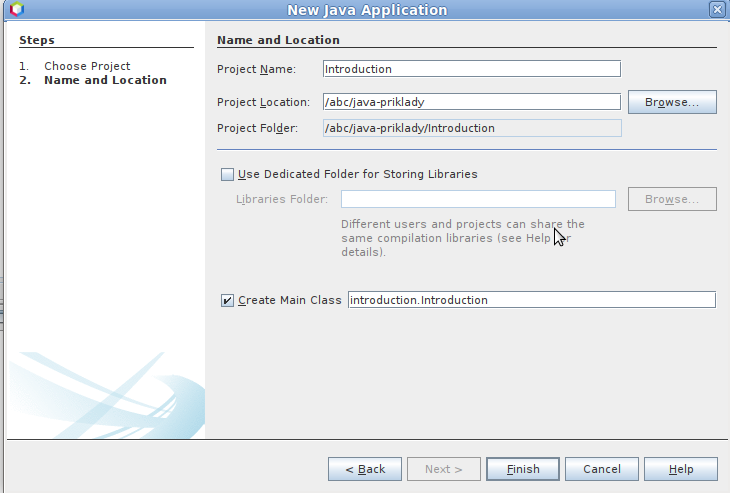Edit the main class name field

(531, 300)
